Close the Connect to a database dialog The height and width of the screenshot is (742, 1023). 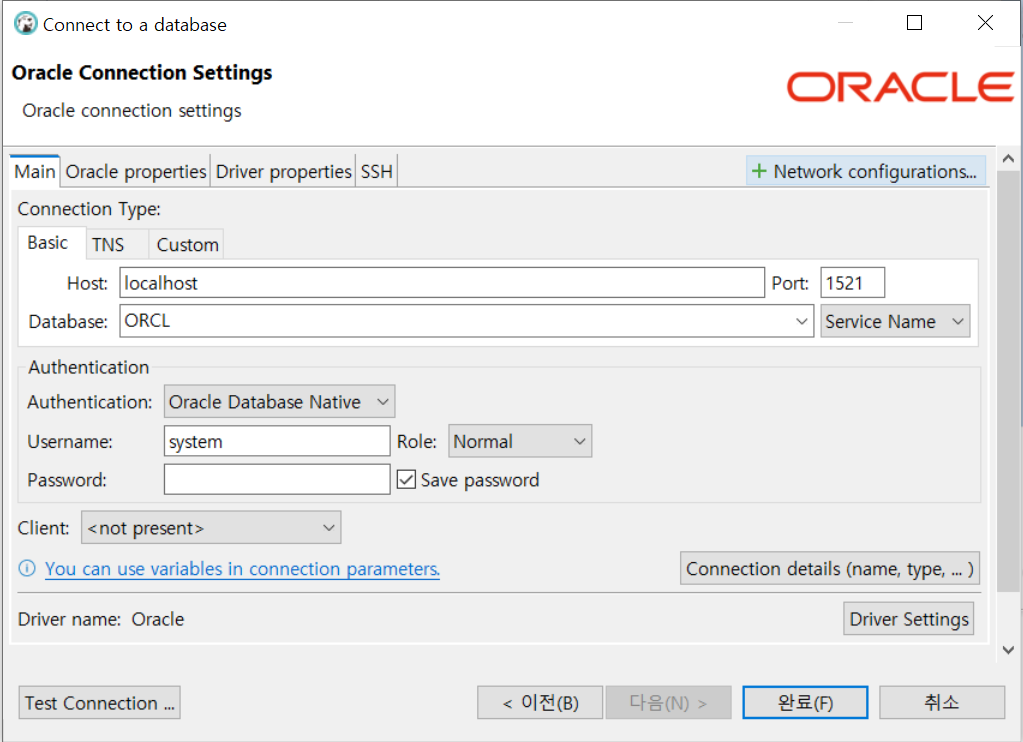[x=985, y=23]
